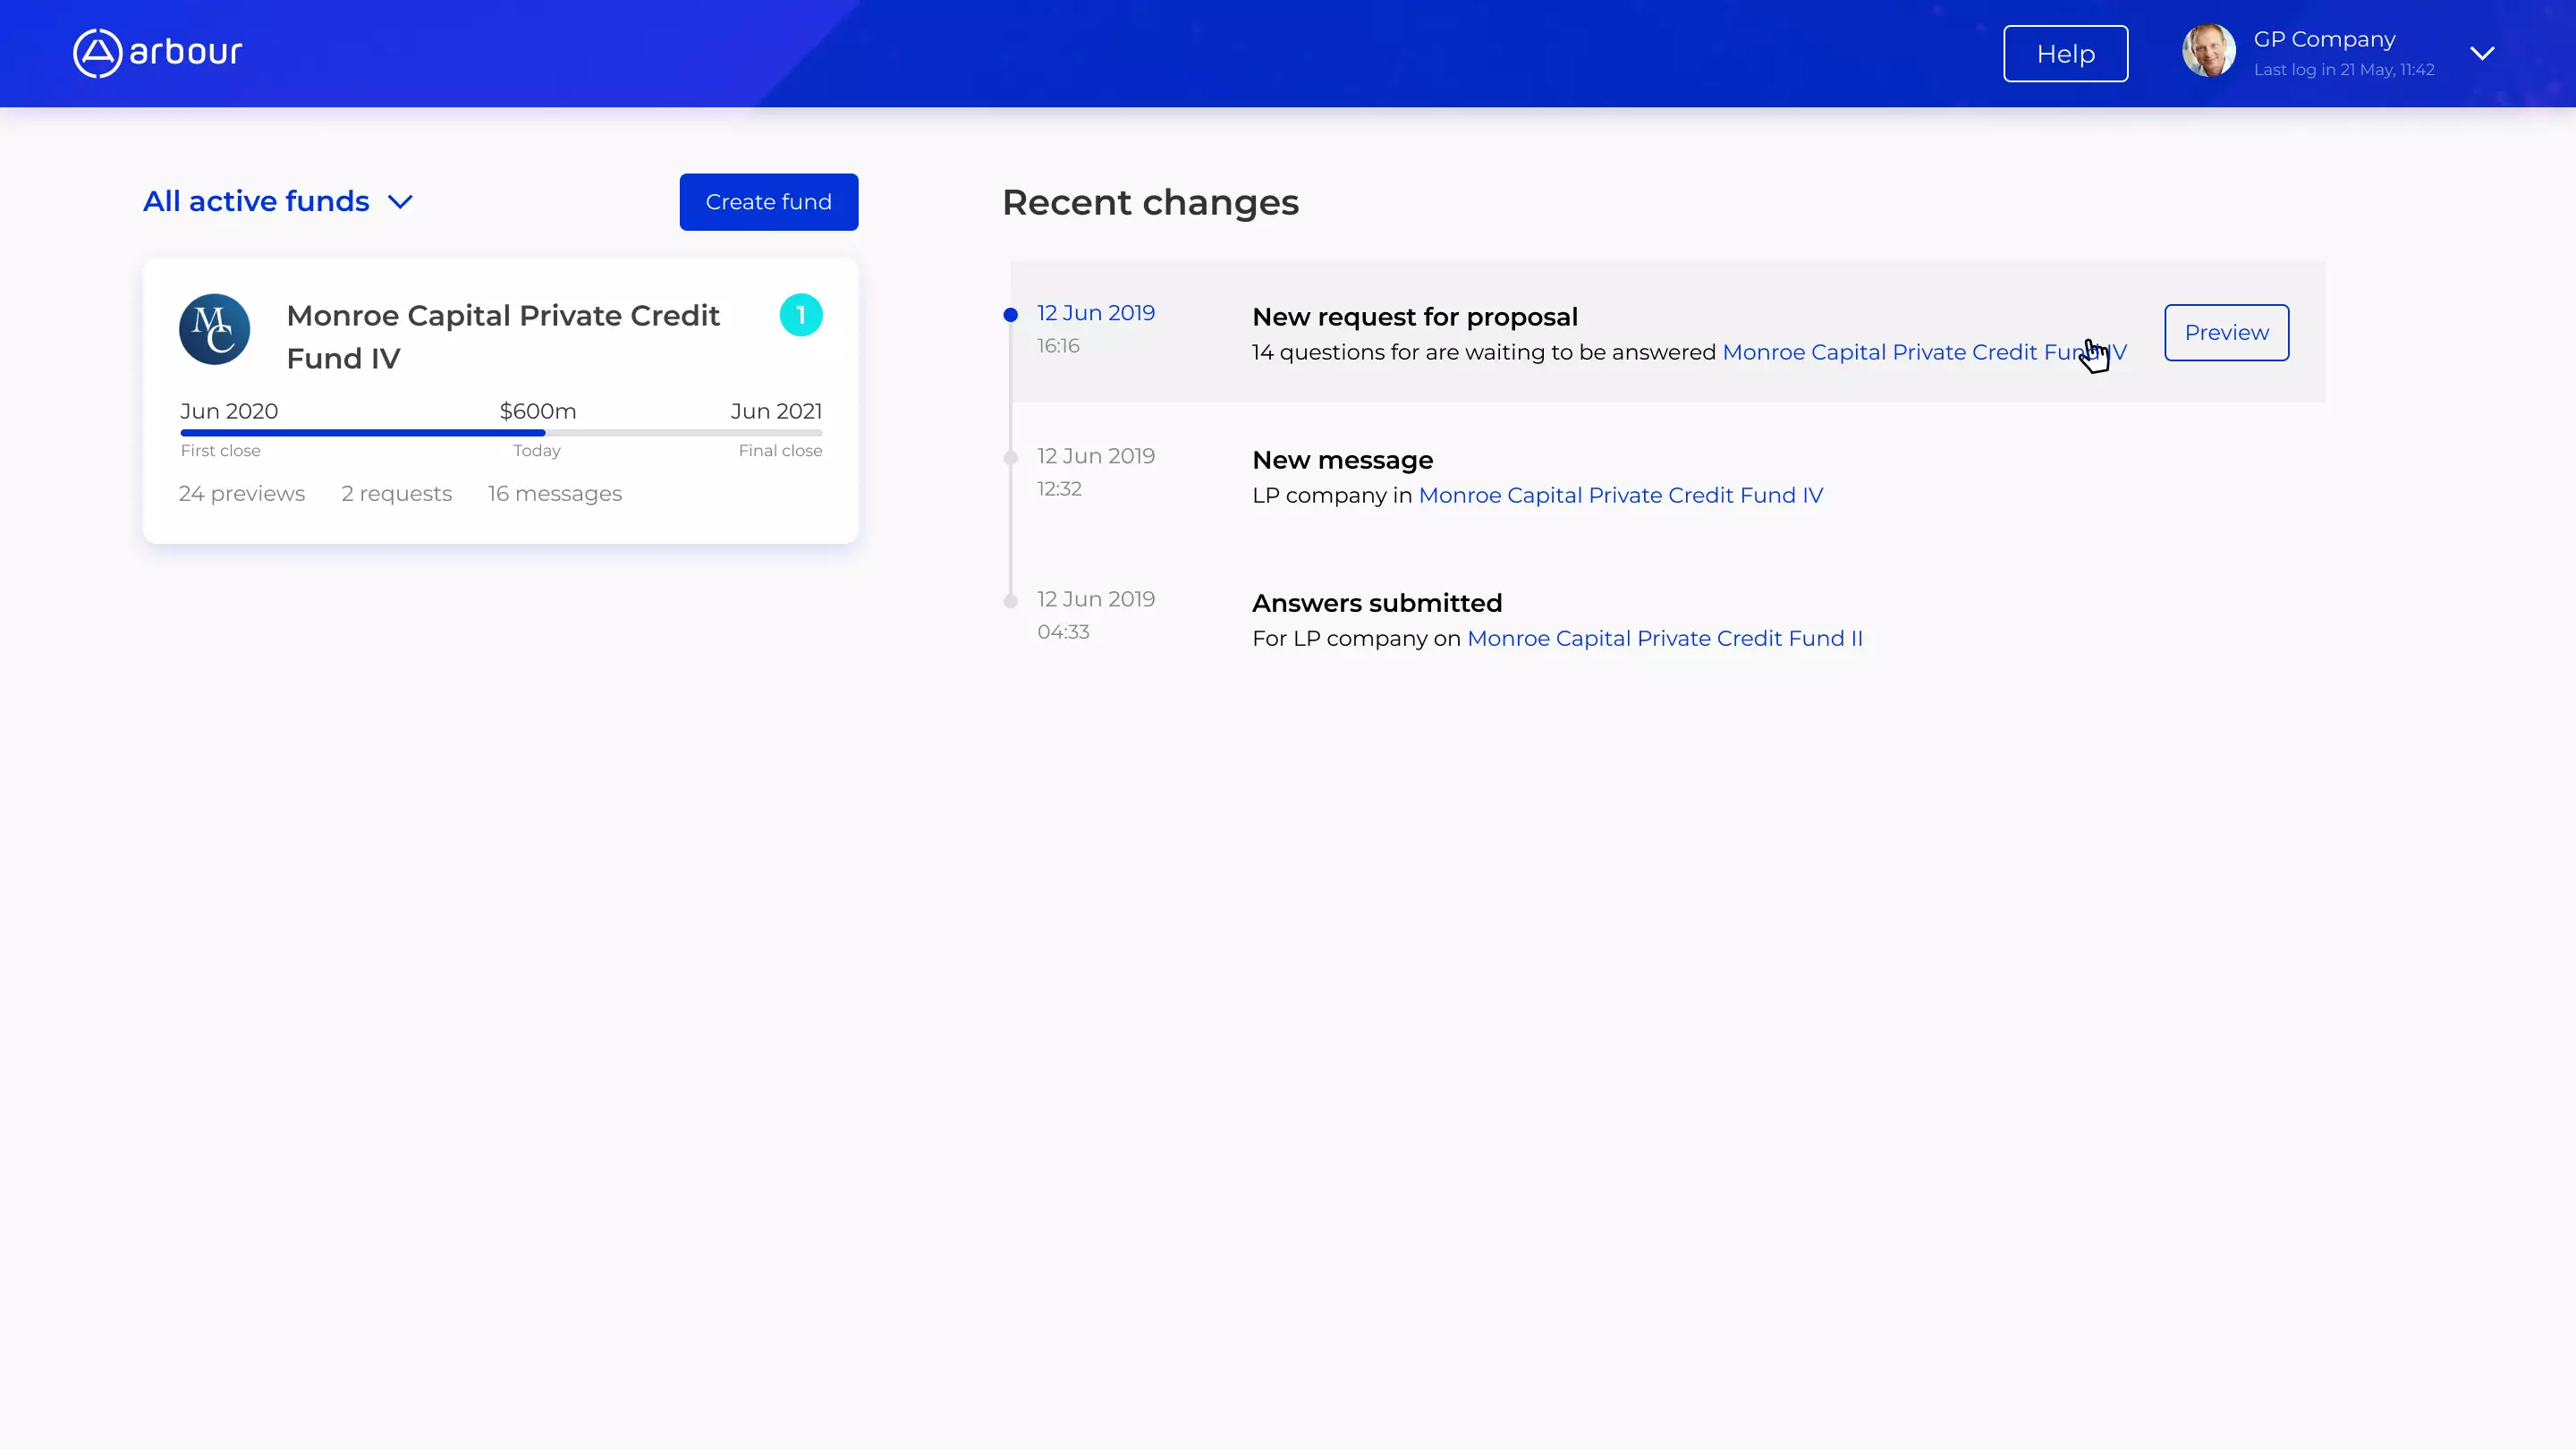2576x1449 pixels.
Task: Select the New request for proposal entry
Action: 1415,316
